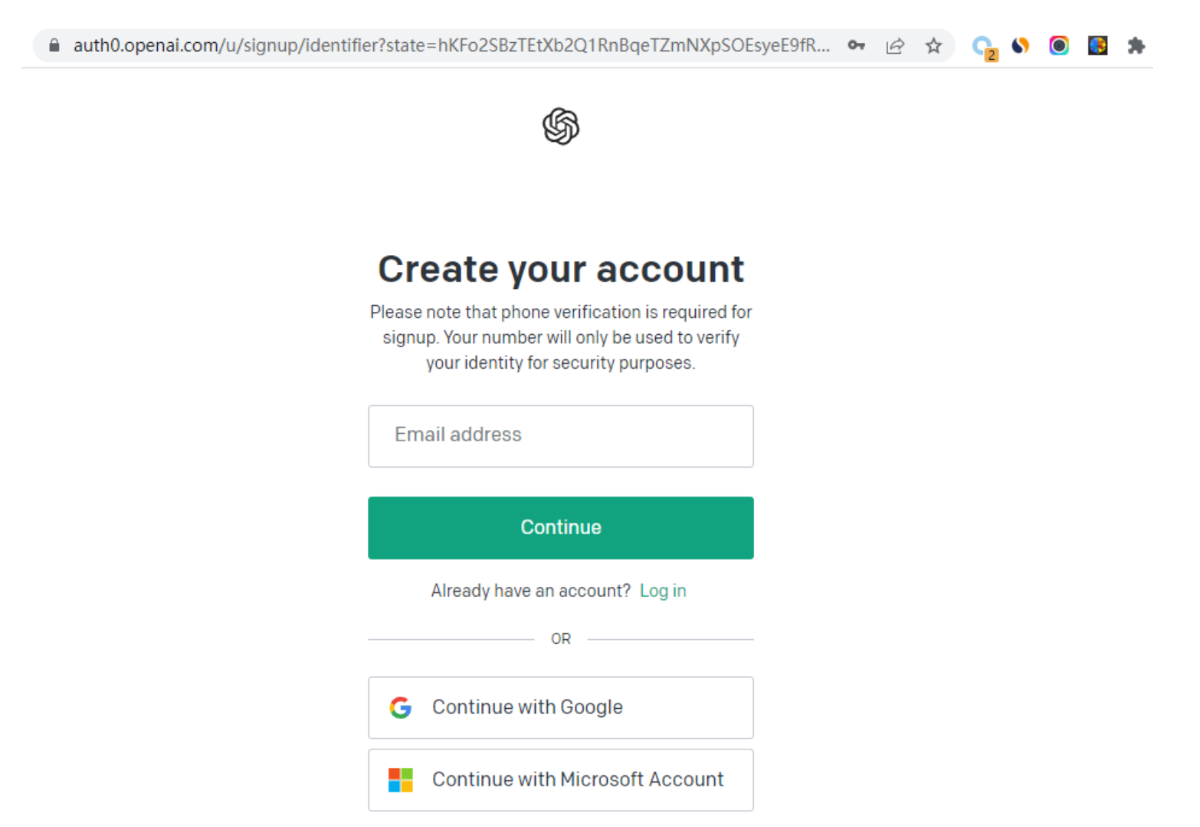1200x827 pixels.
Task: Choose Continue with Microsoft Account
Action: 561,780
